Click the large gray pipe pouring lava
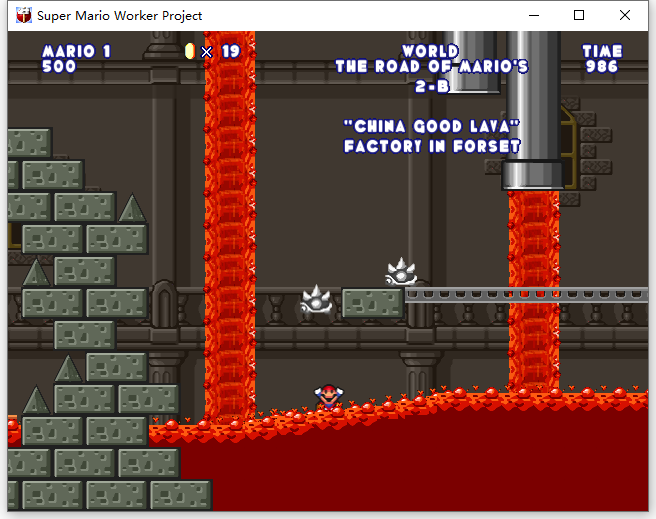Image resolution: width=656 pixels, height=519 pixels. click(533, 111)
